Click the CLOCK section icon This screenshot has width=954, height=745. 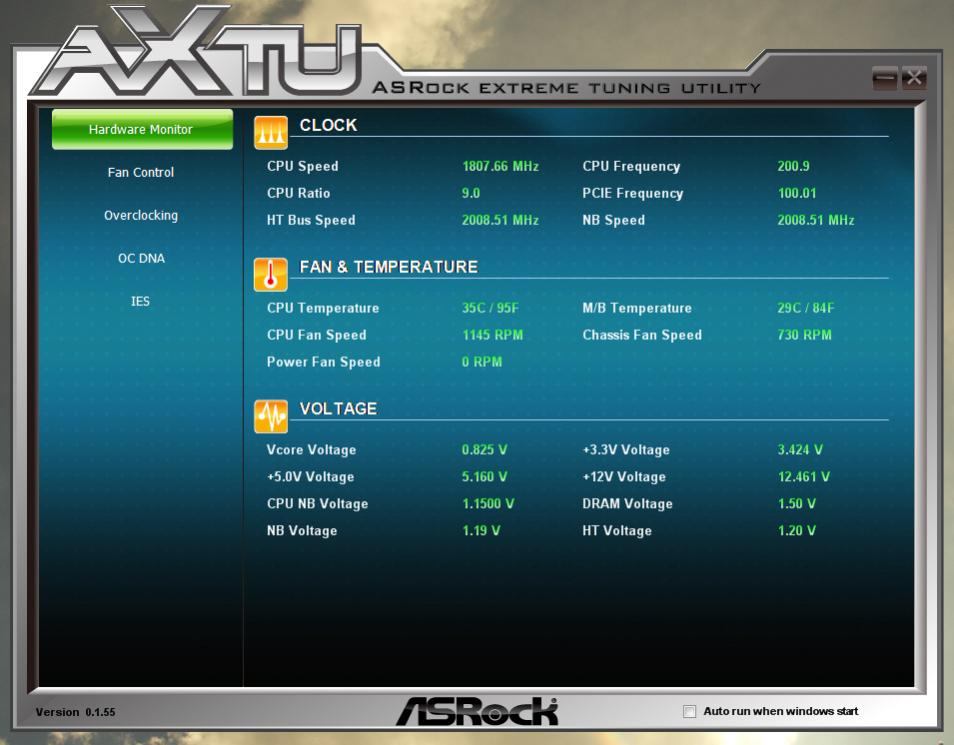click(x=271, y=133)
